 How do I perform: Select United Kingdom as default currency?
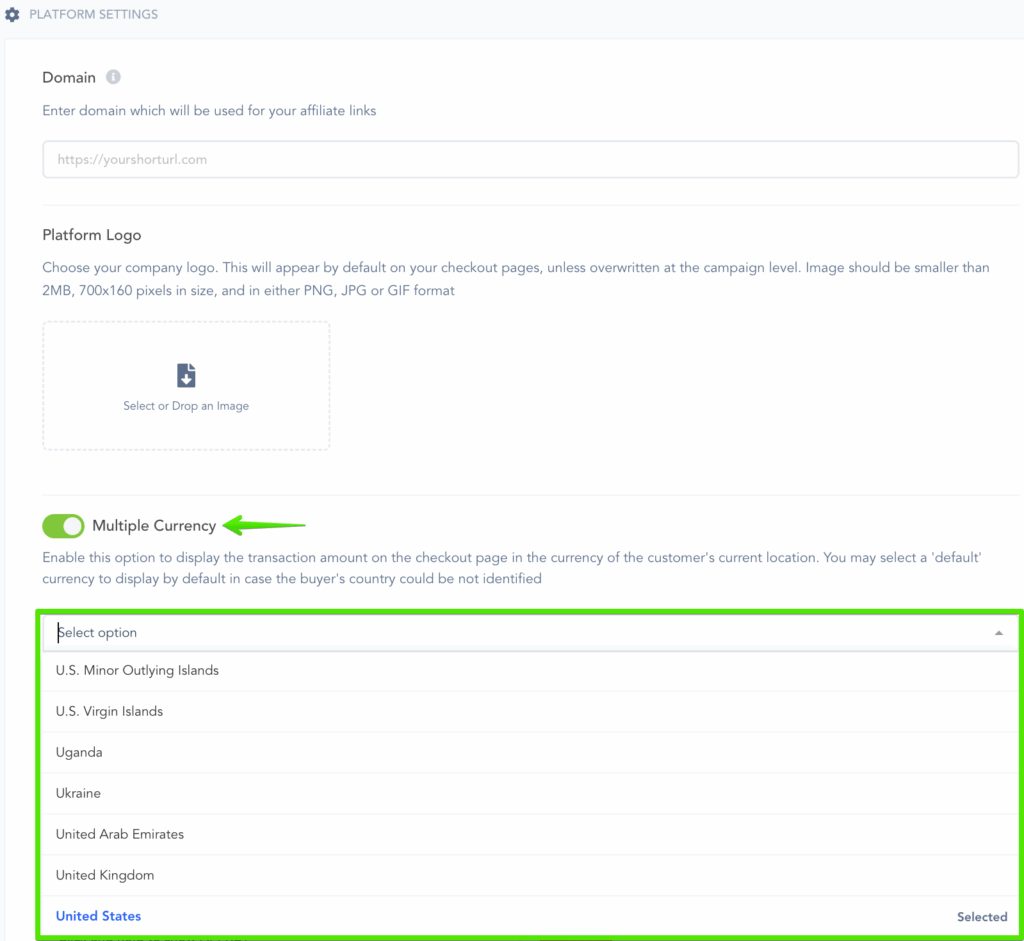tap(105, 875)
